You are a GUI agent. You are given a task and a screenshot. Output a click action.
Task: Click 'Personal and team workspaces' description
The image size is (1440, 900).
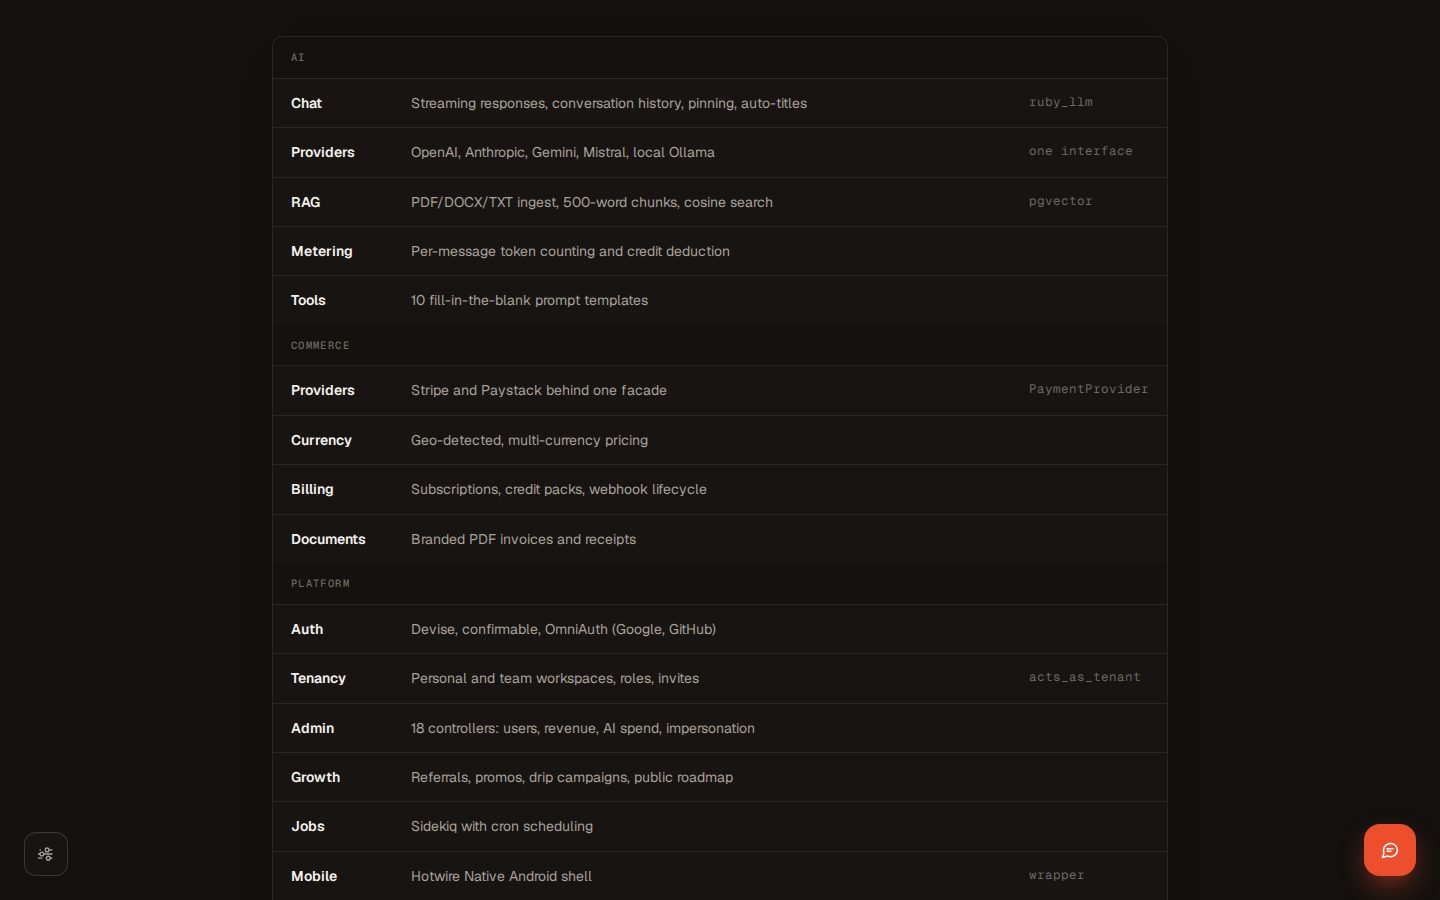tap(554, 678)
